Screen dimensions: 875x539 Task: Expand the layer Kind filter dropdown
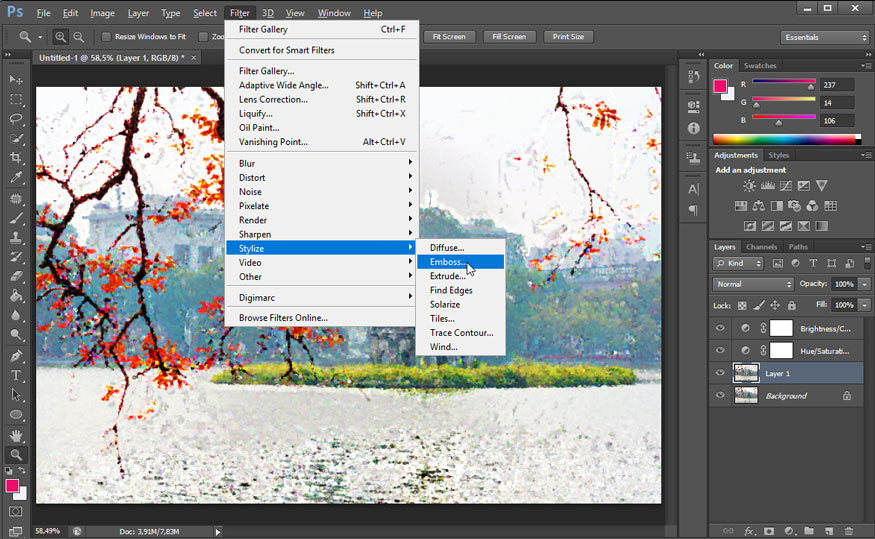coord(739,264)
